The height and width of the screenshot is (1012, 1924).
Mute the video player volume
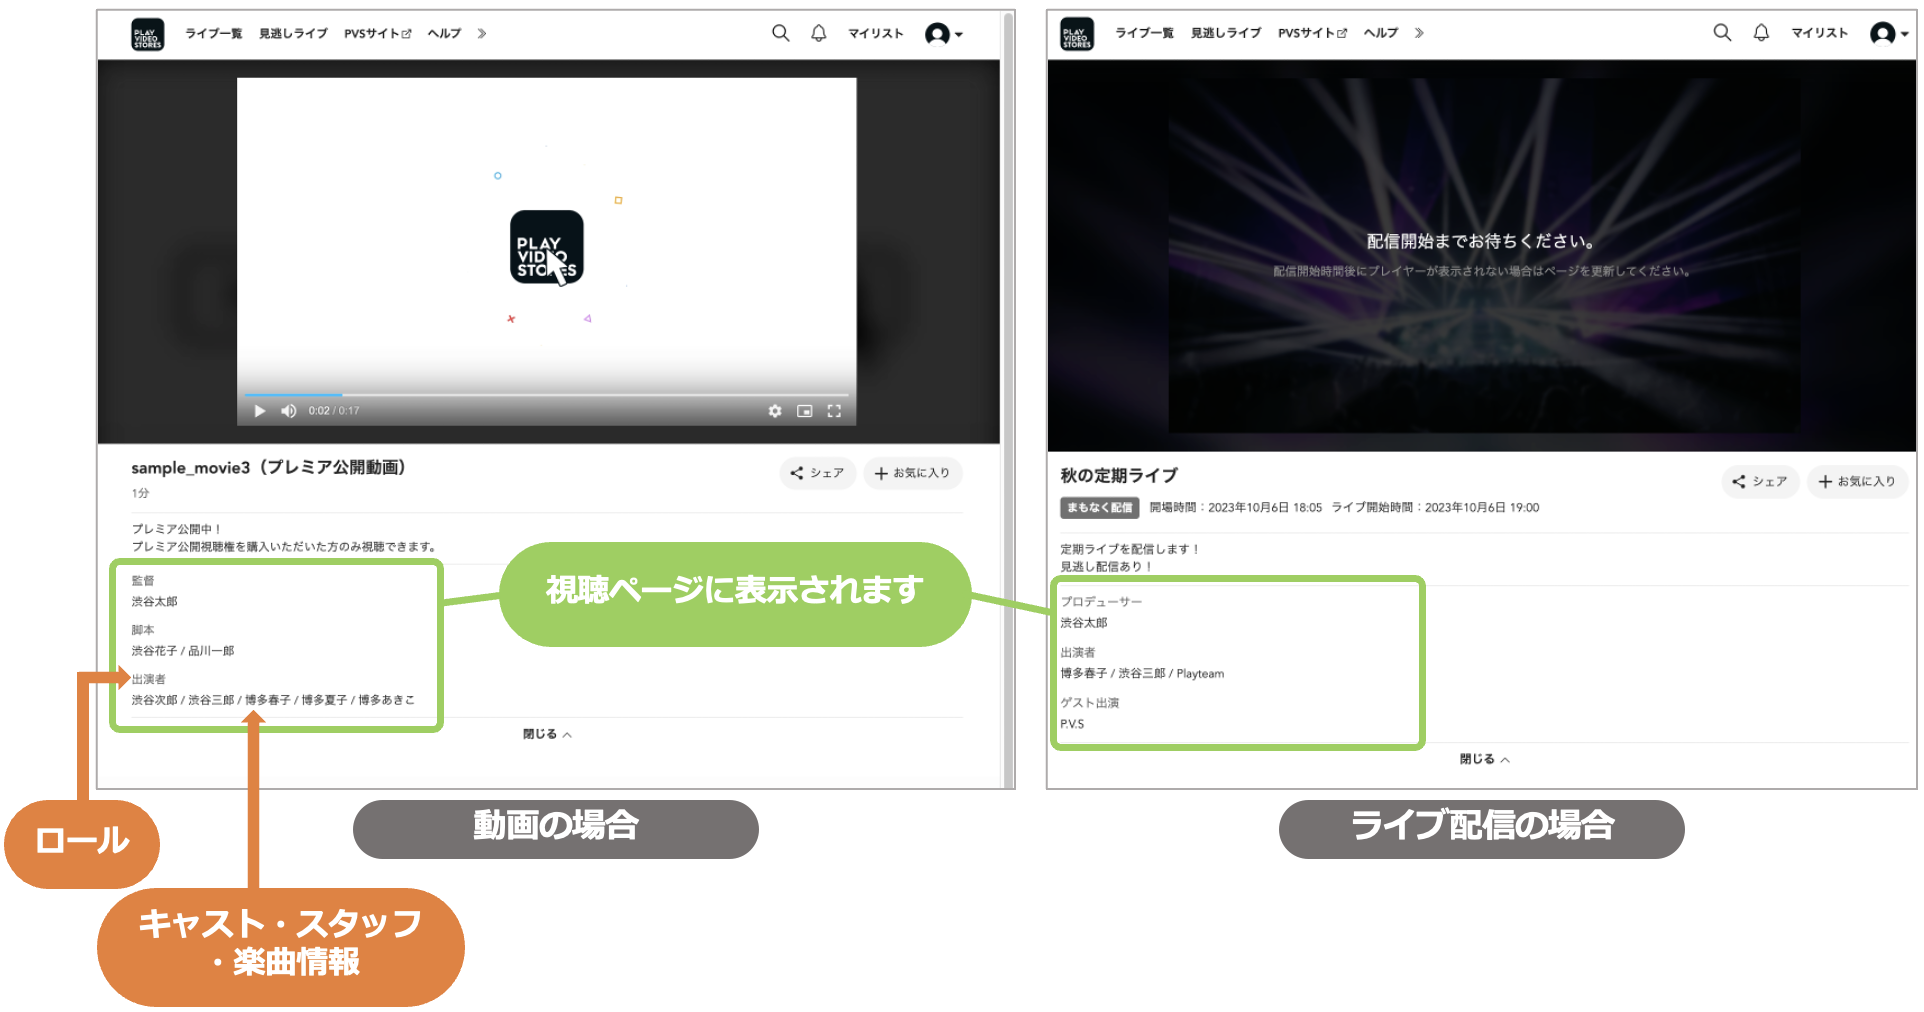pyautogui.click(x=289, y=411)
